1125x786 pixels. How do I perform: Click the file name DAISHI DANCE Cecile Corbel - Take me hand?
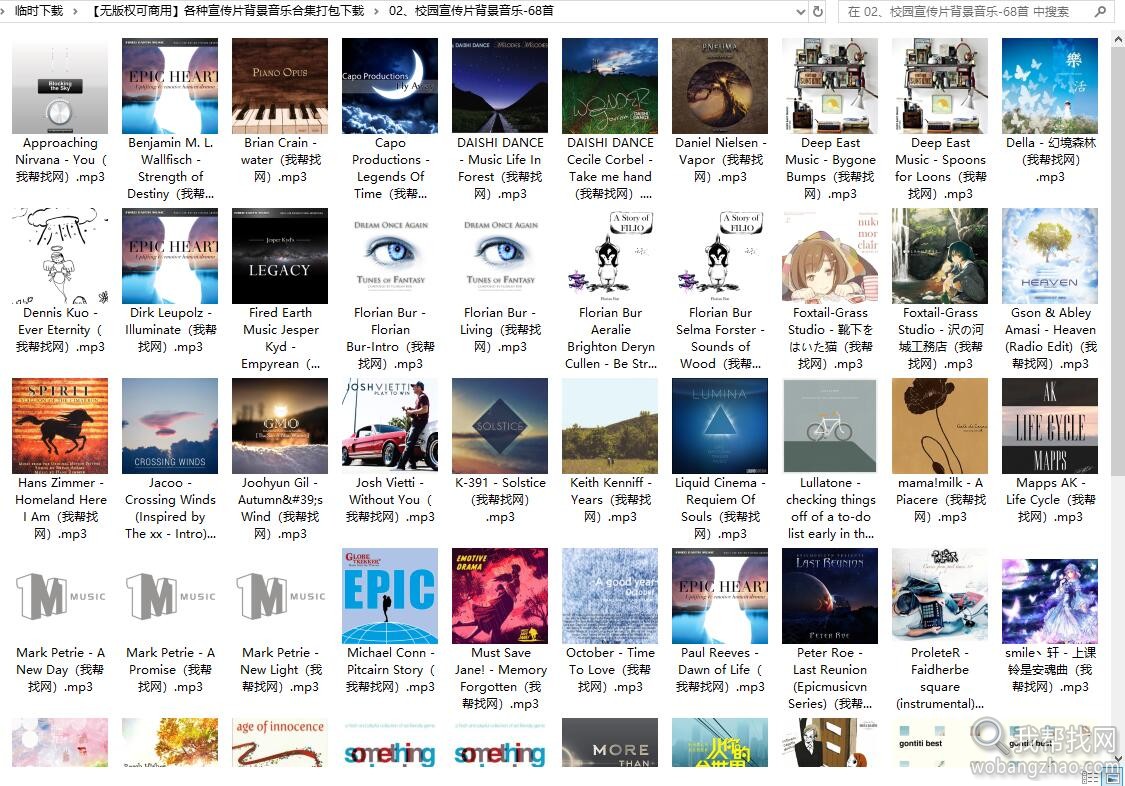[x=610, y=169]
